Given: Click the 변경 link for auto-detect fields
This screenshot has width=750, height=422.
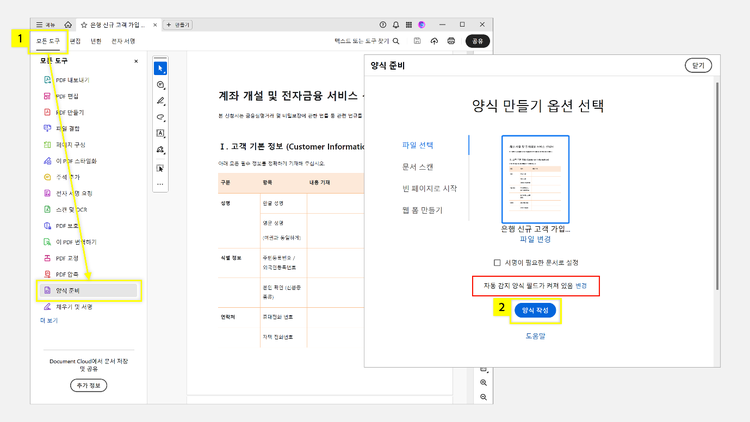Looking at the screenshot, I should [581, 286].
